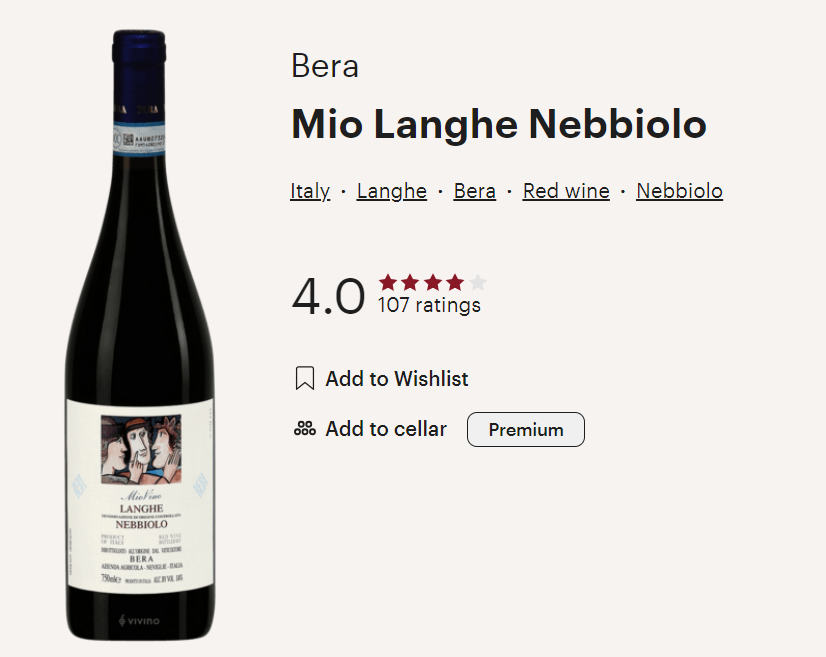Click the bookmark icon beside Add to Wishlist

305,379
